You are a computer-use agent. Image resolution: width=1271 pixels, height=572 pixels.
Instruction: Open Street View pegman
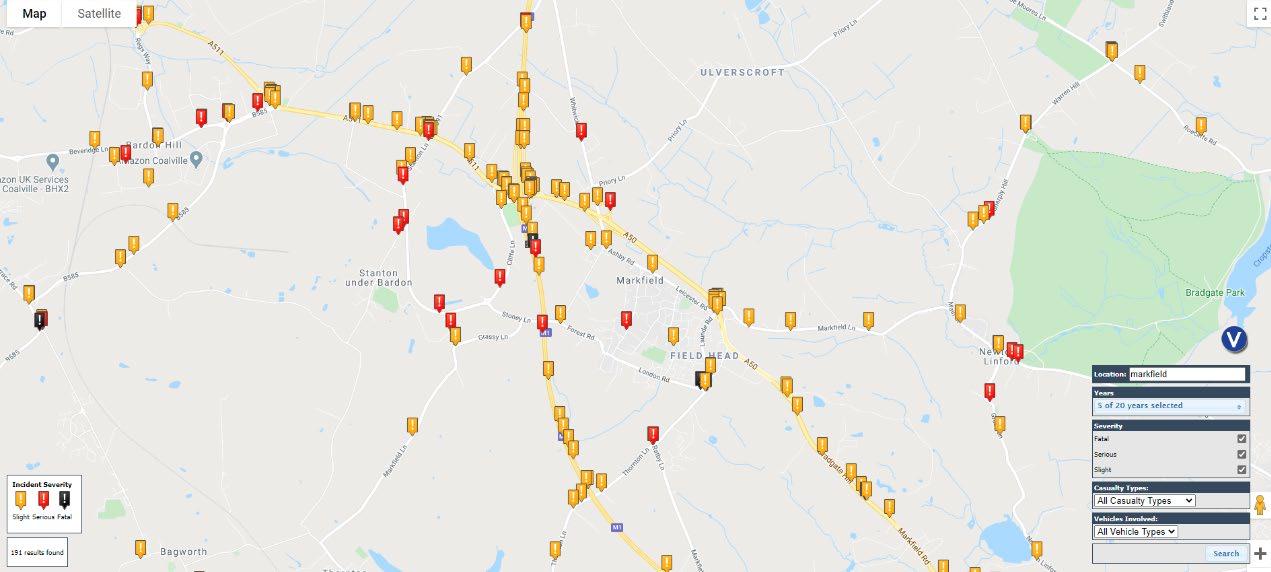pyautogui.click(x=1259, y=506)
